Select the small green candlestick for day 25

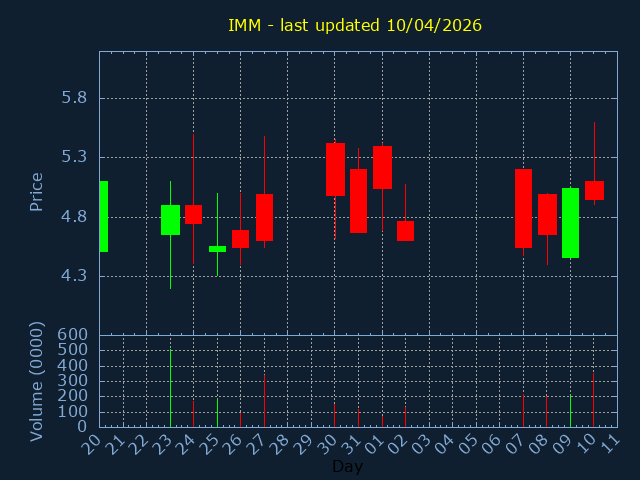click(217, 249)
